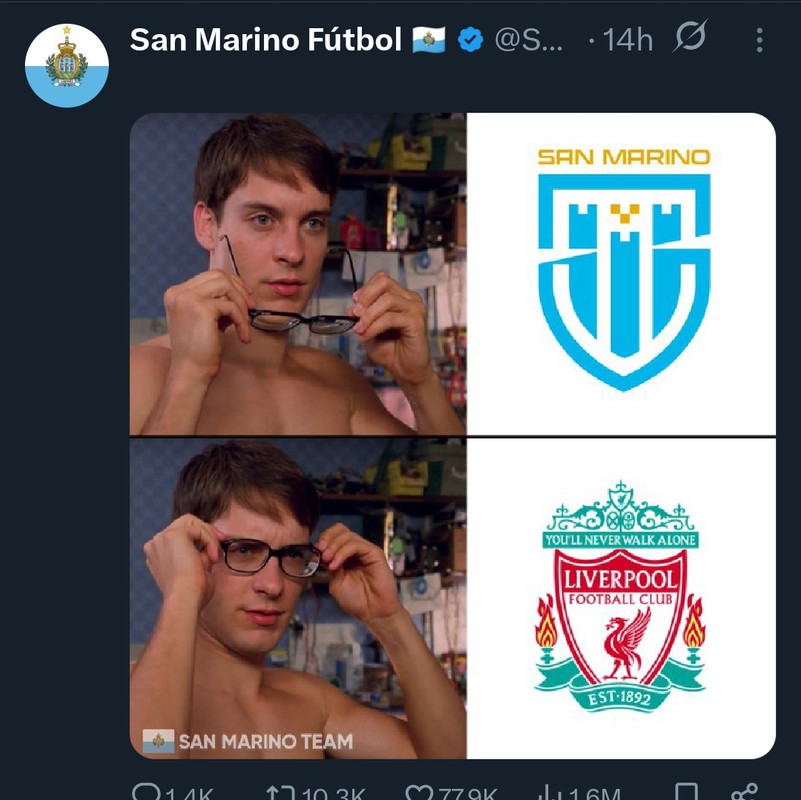Open the San Marino crest image panel
The width and height of the screenshot is (801, 800).
tap(621, 274)
